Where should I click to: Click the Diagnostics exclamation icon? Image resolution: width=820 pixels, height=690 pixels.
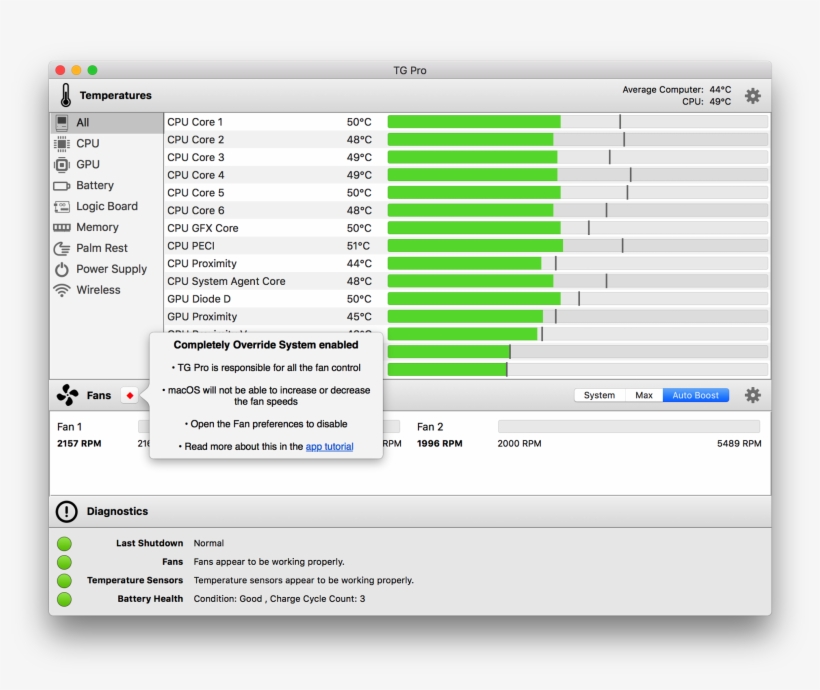click(66, 511)
